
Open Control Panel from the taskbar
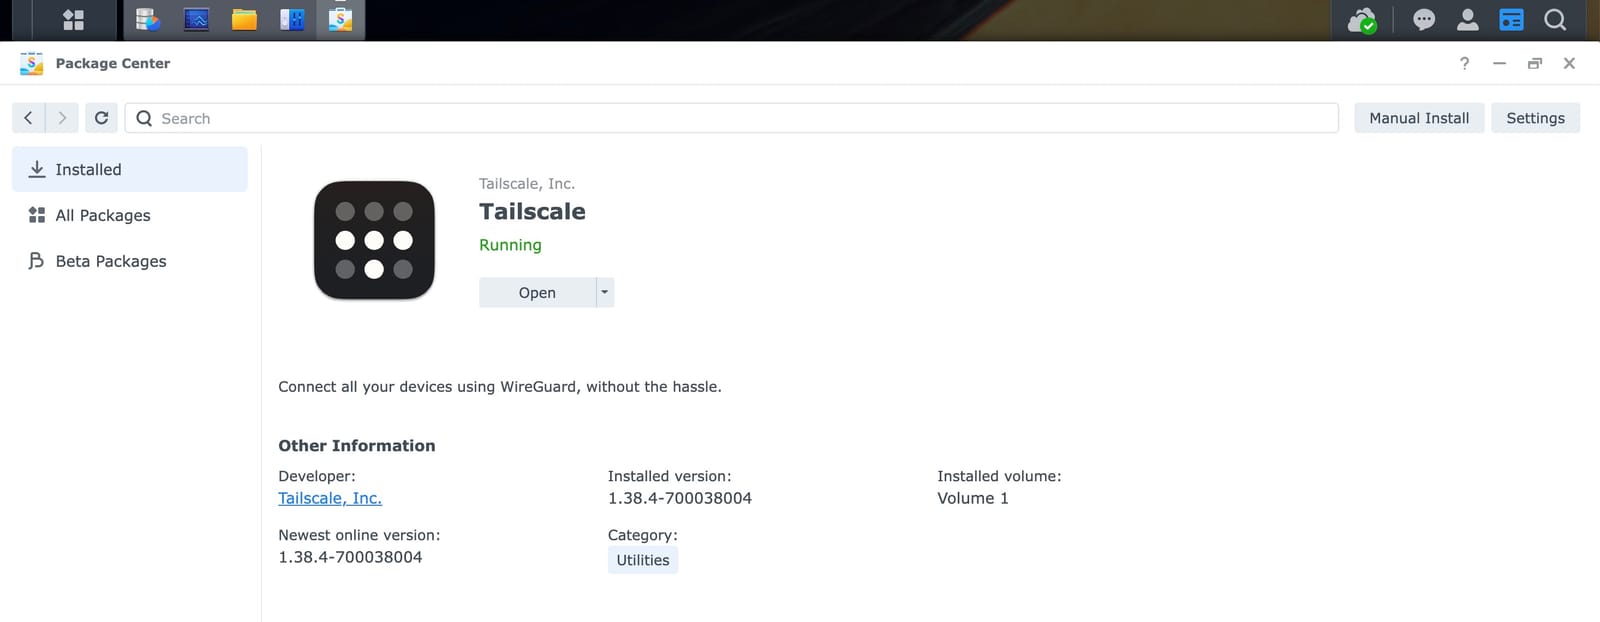tap(292, 20)
